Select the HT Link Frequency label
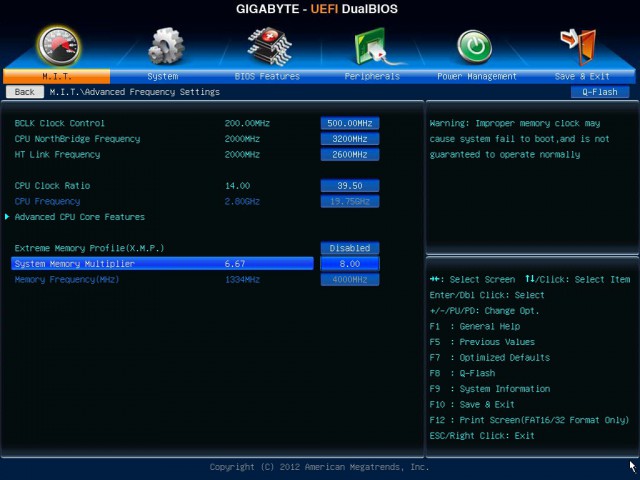Image resolution: width=640 pixels, height=480 pixels. click(57, 154)
